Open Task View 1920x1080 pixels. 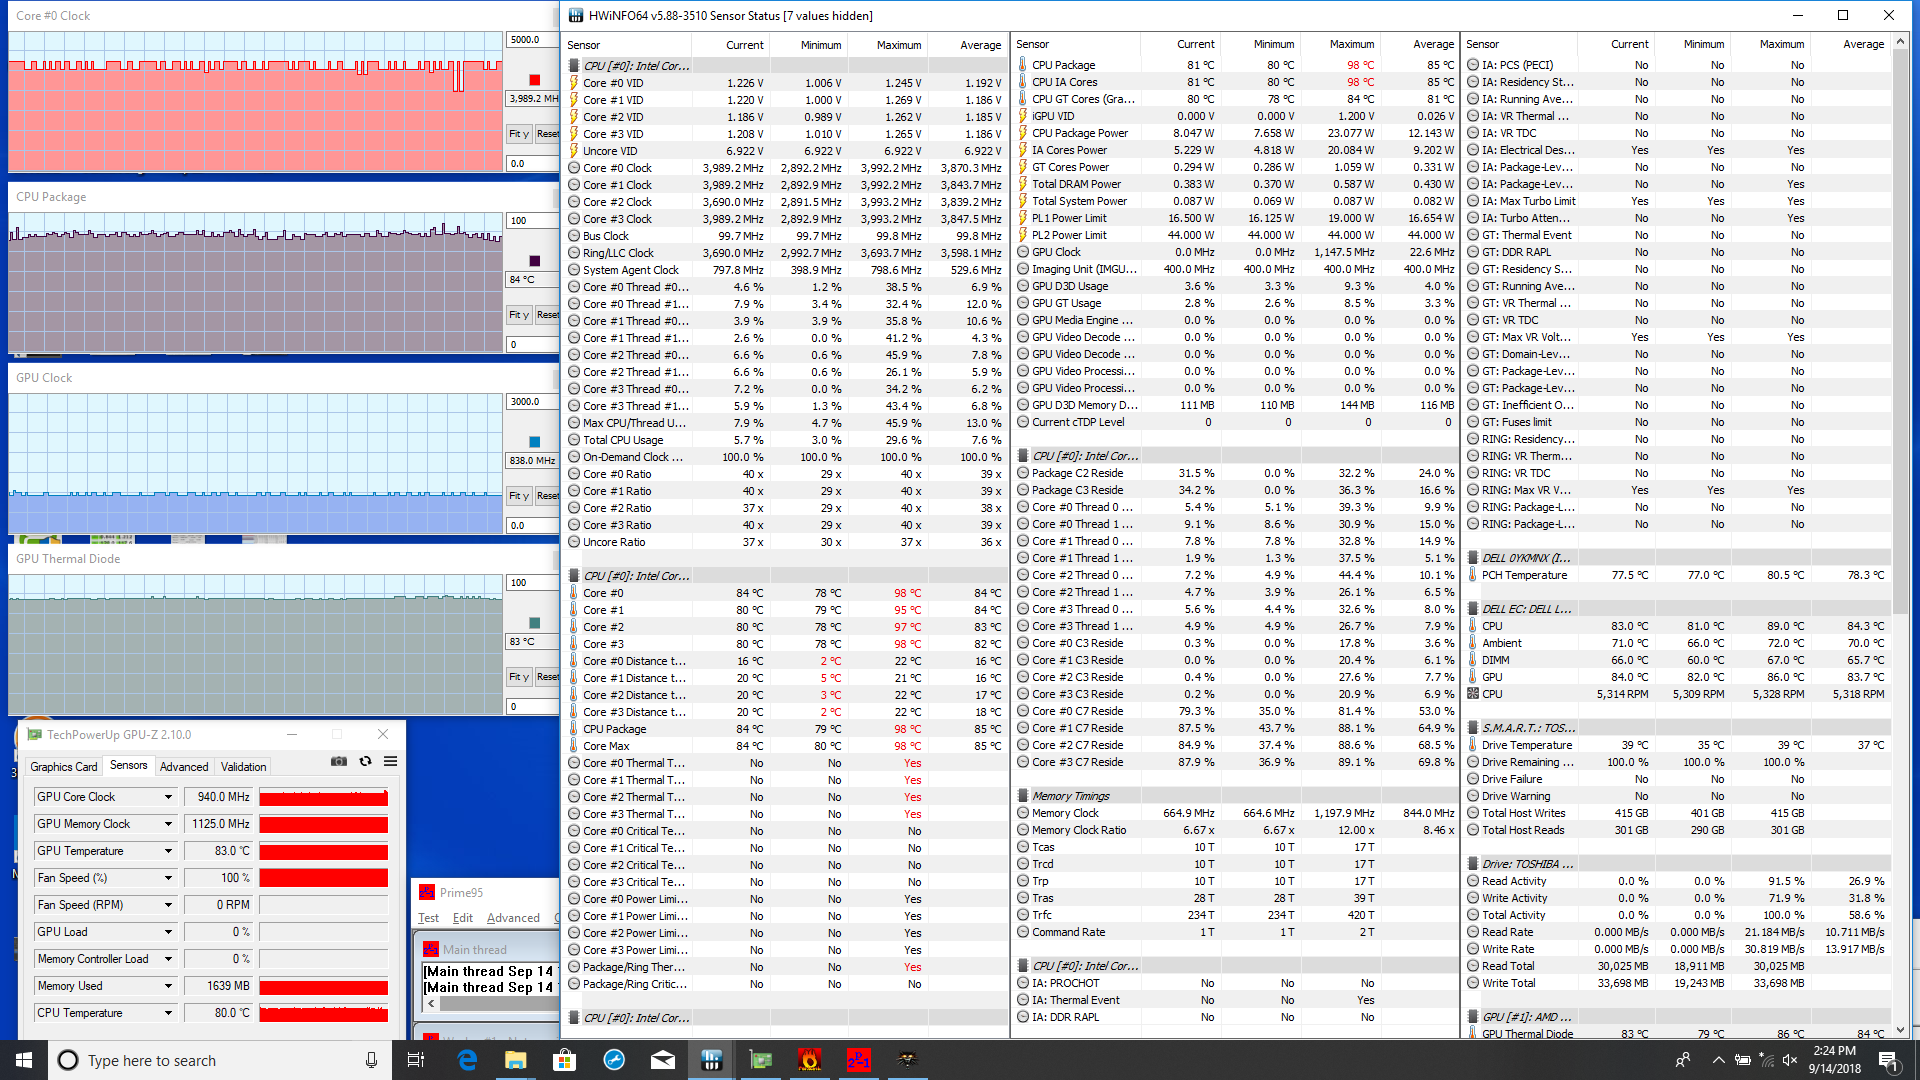[417, 1060]
